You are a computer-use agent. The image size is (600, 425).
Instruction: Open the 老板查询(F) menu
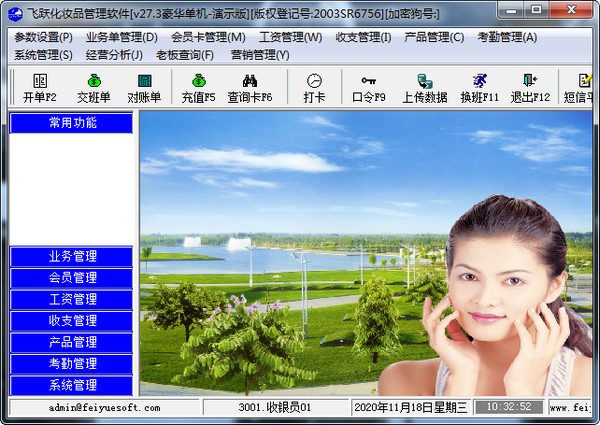coord(184,55)
